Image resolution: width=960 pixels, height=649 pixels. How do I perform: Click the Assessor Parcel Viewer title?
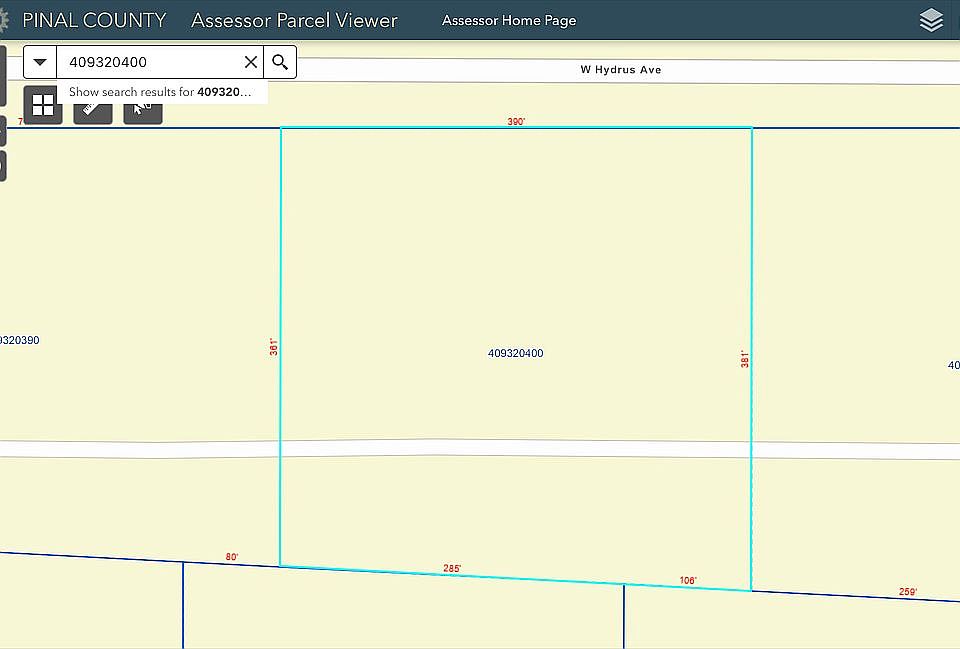[x=294, y=20]
